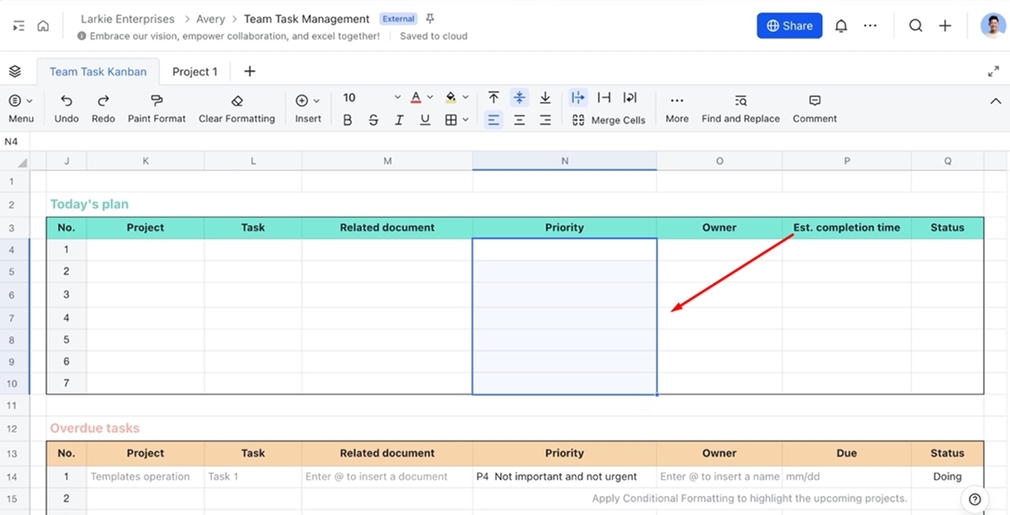Click the Clear Formatting eraser icon
1010x515 pixels.
237,101
